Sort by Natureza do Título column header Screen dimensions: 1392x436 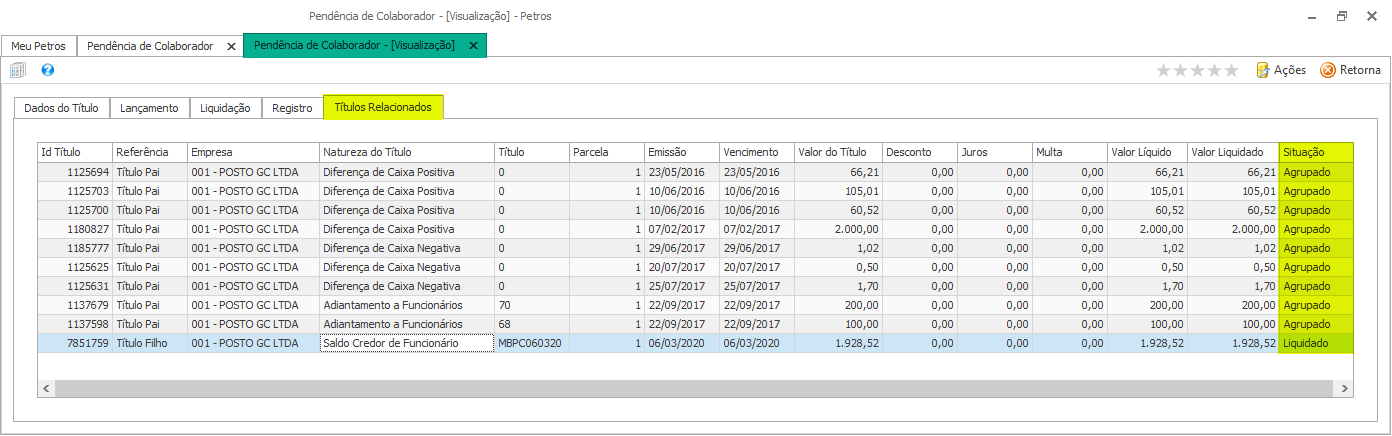point(407,152)
